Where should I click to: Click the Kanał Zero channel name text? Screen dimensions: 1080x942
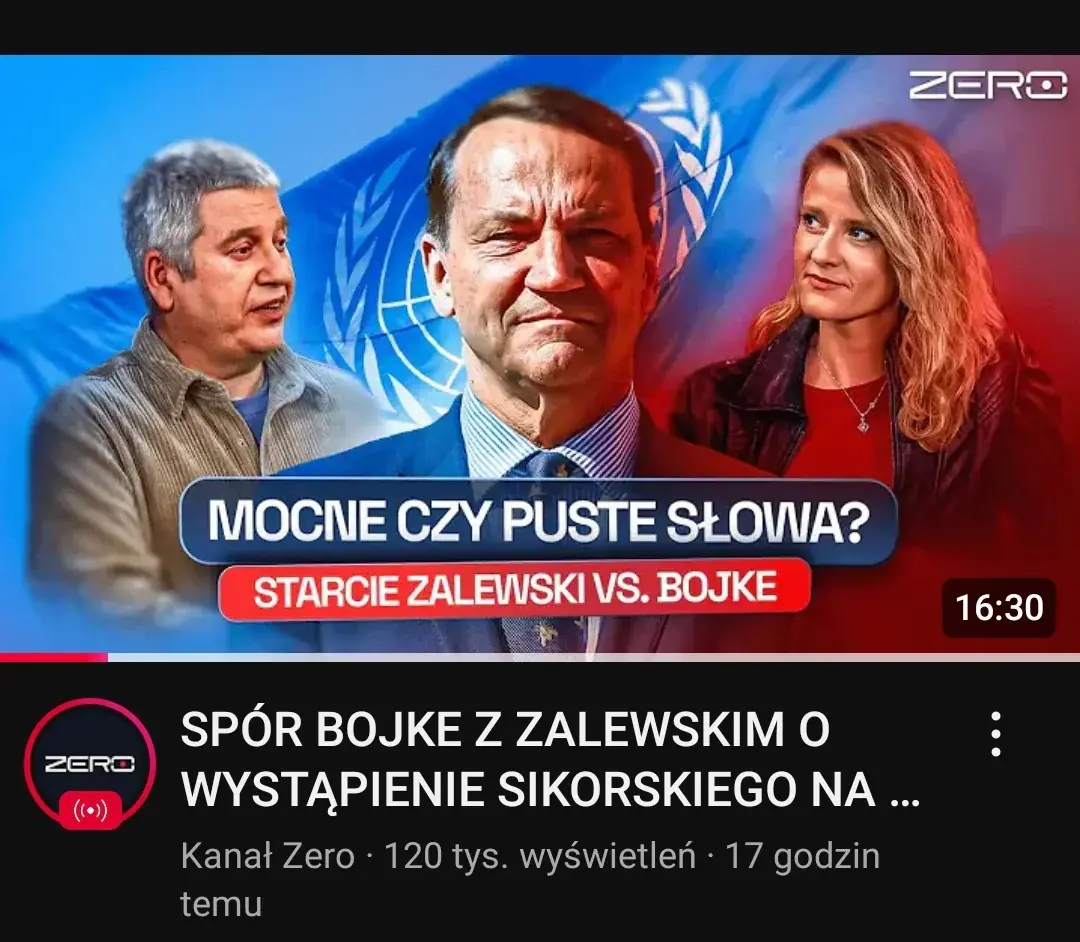(267, 857)
